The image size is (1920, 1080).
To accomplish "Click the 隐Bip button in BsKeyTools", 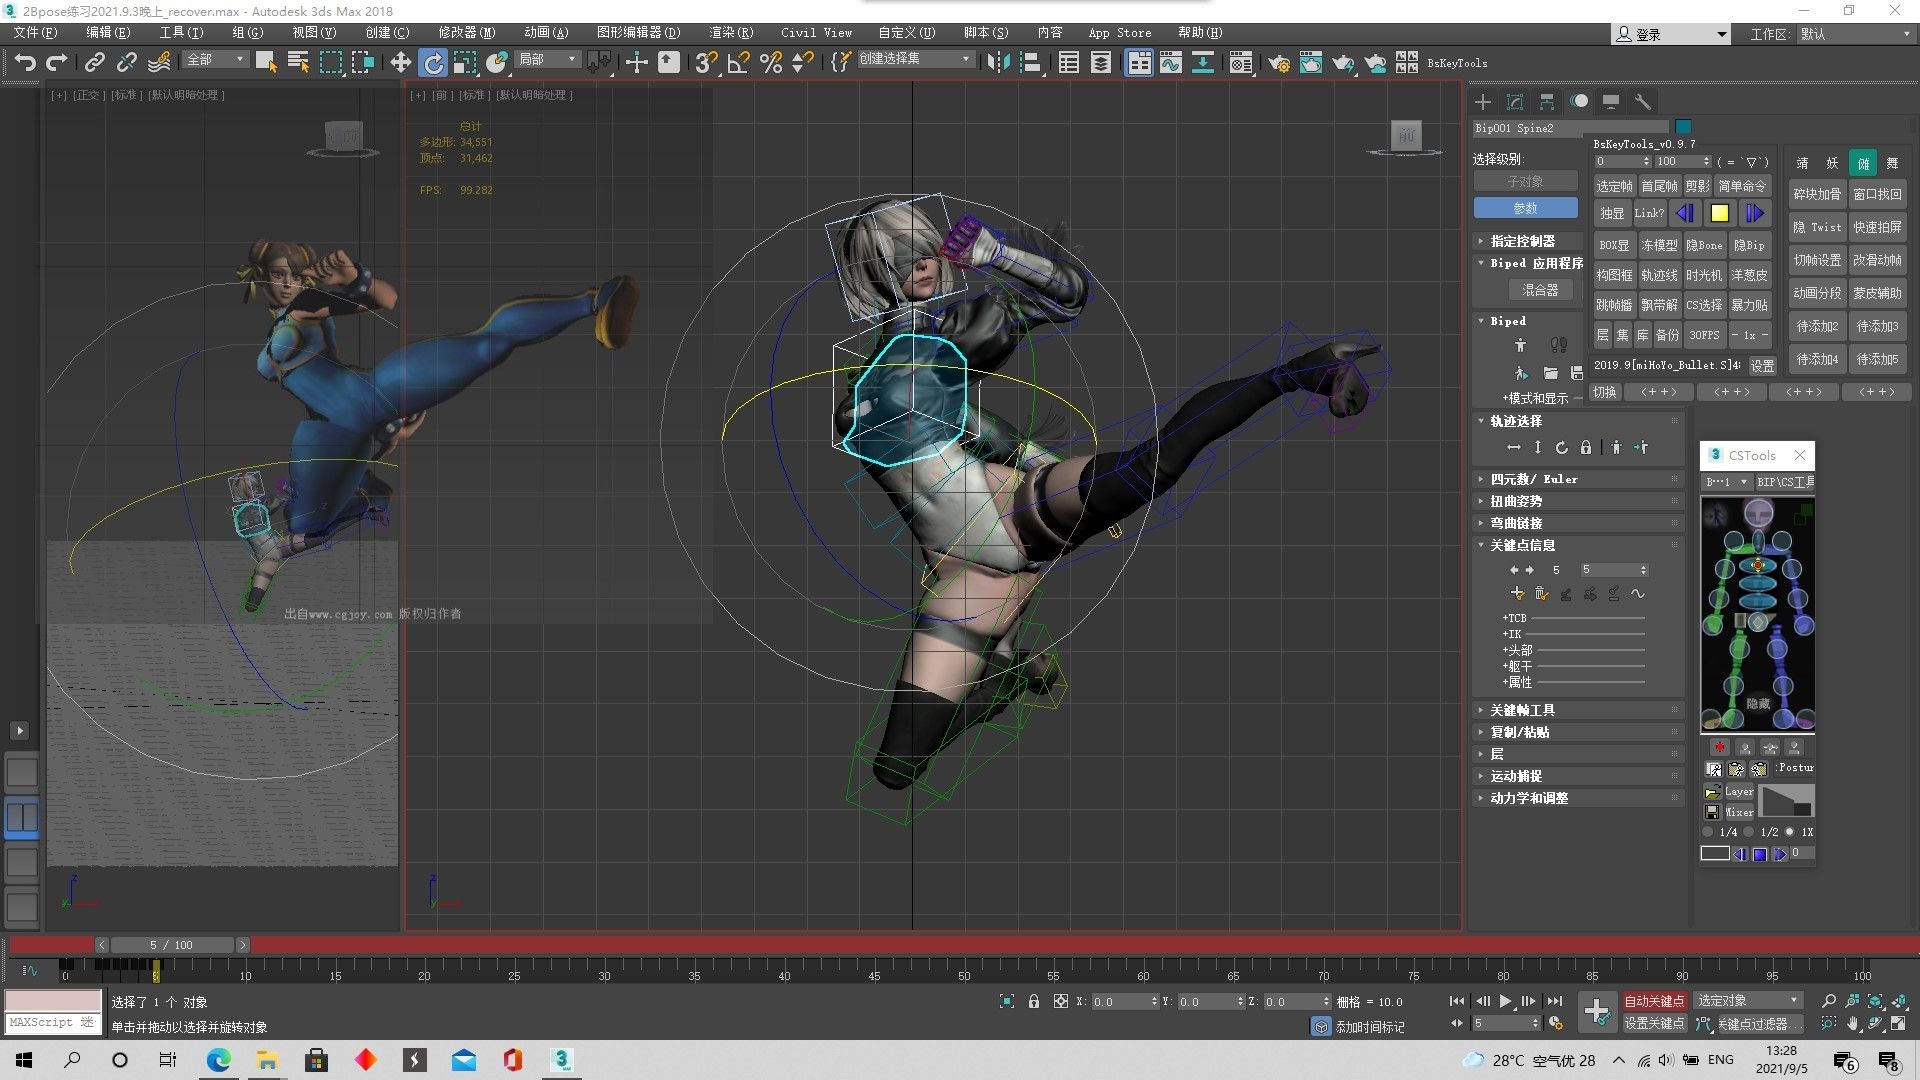I will [x=1749, y=245].
